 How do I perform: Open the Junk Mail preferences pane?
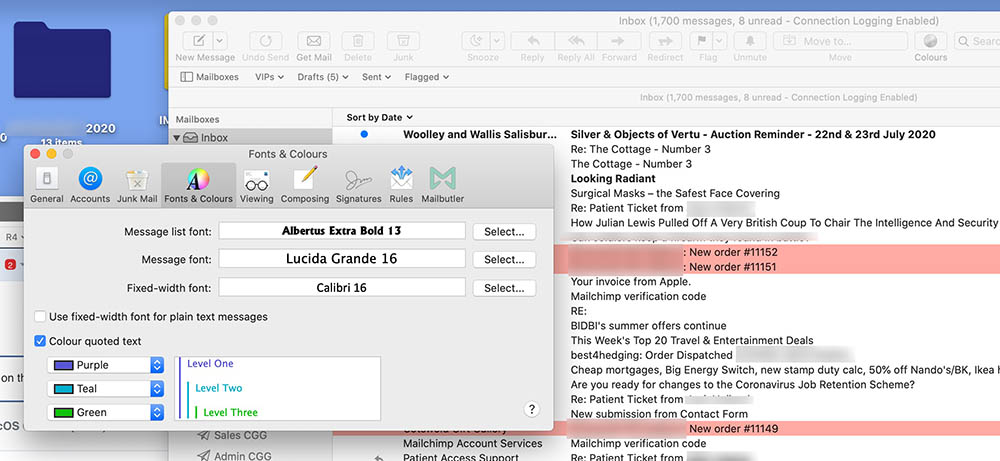(136, 185)
